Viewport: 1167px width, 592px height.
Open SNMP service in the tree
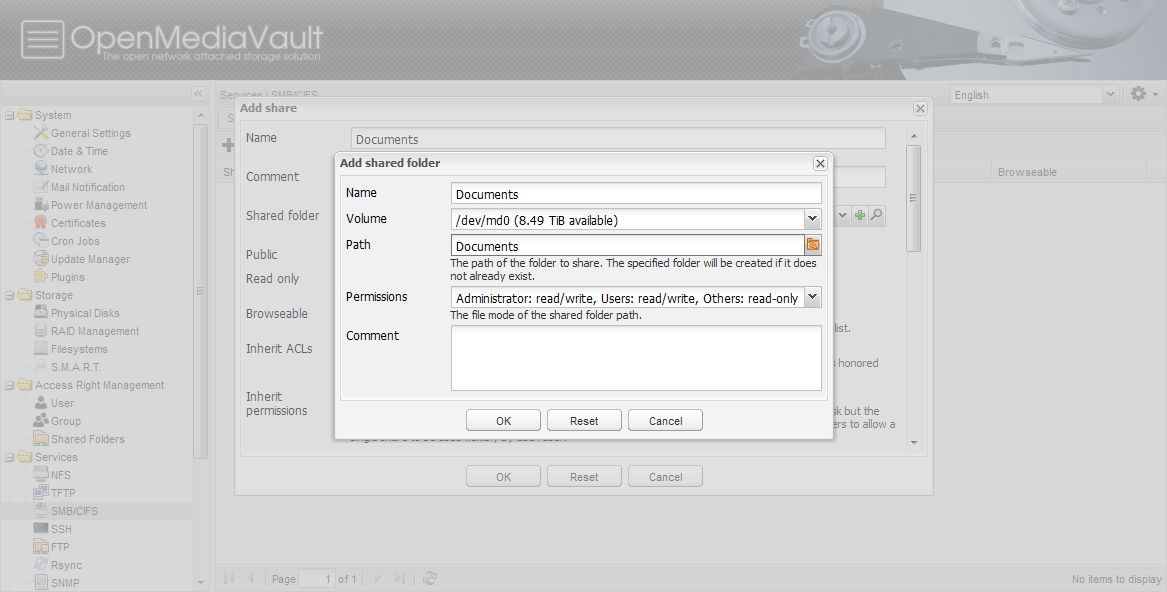click(65, 583)
